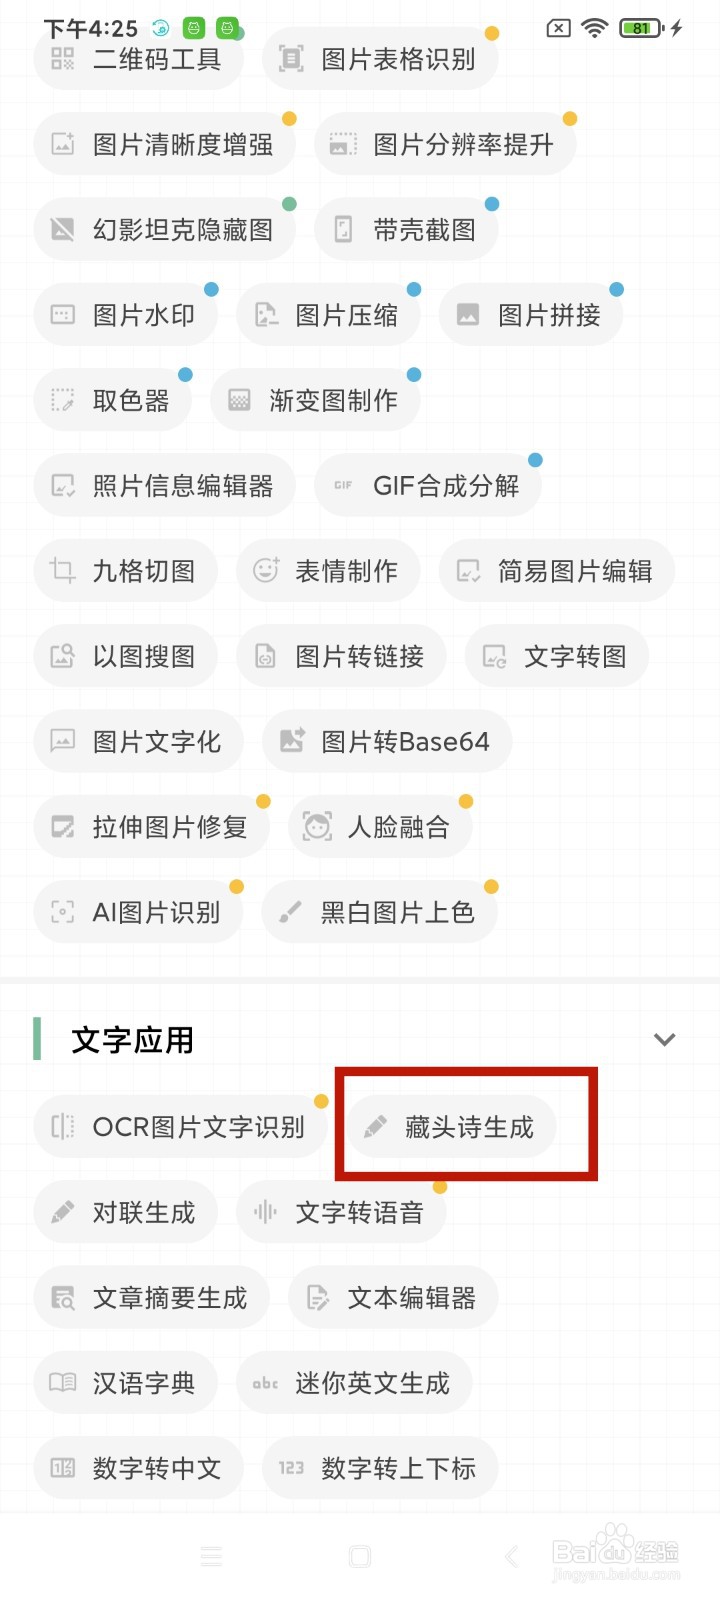The image size is (720, 1600).
Task: Tap the GIF icon beside GIF合成分解
Action: pos(343,486)
